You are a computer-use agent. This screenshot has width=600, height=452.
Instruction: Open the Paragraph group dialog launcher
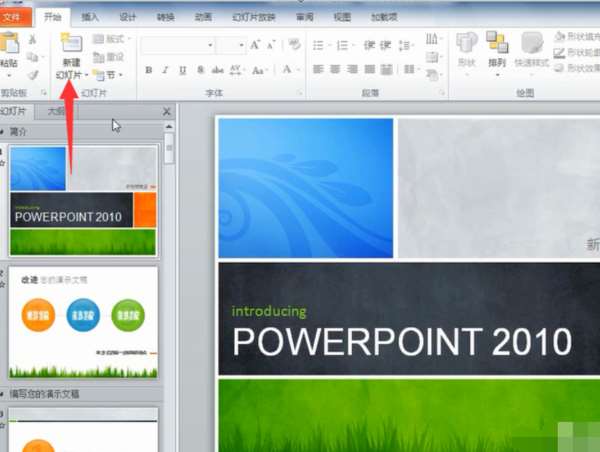point(442,93)
